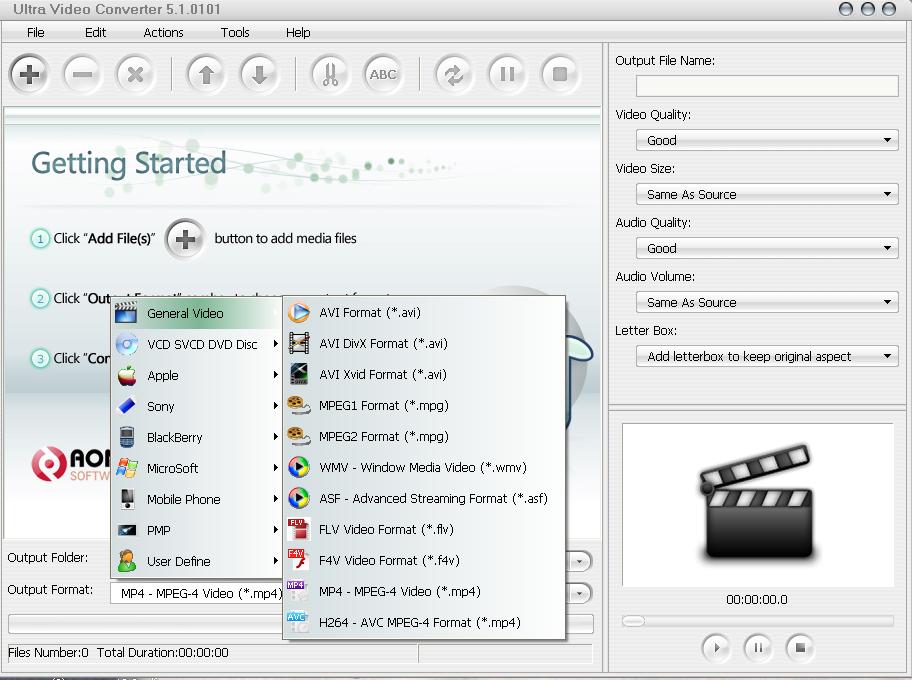Pause the preview video
This screenshot has width=912, height=680.
(x=758, y=647)
